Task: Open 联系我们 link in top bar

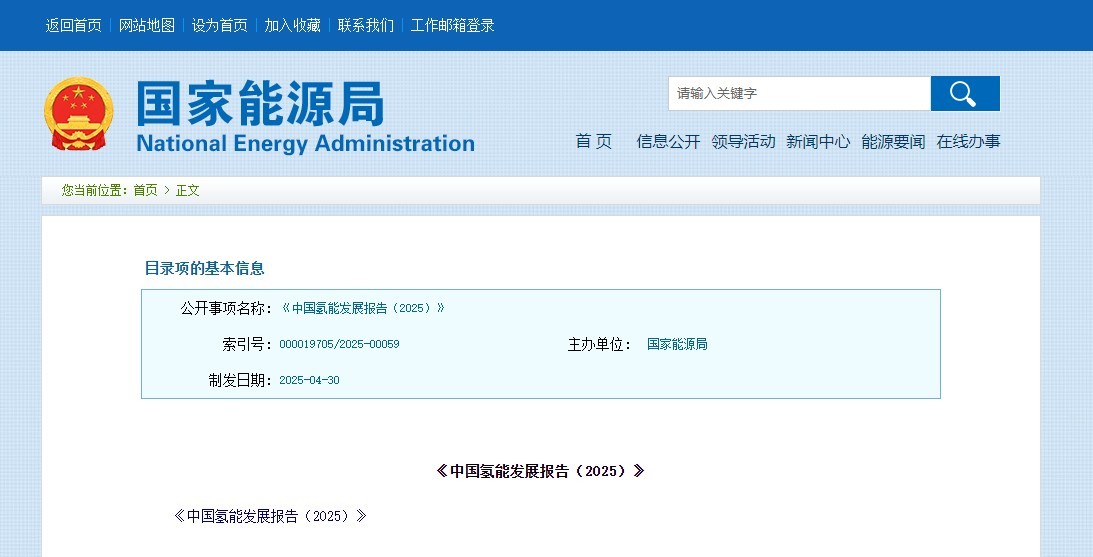Action: [365, 26]
